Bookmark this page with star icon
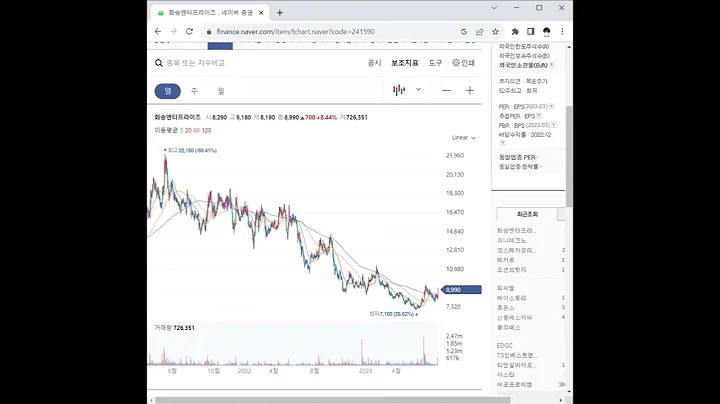The width and height of the screenshot is (720, 404). 495,32
